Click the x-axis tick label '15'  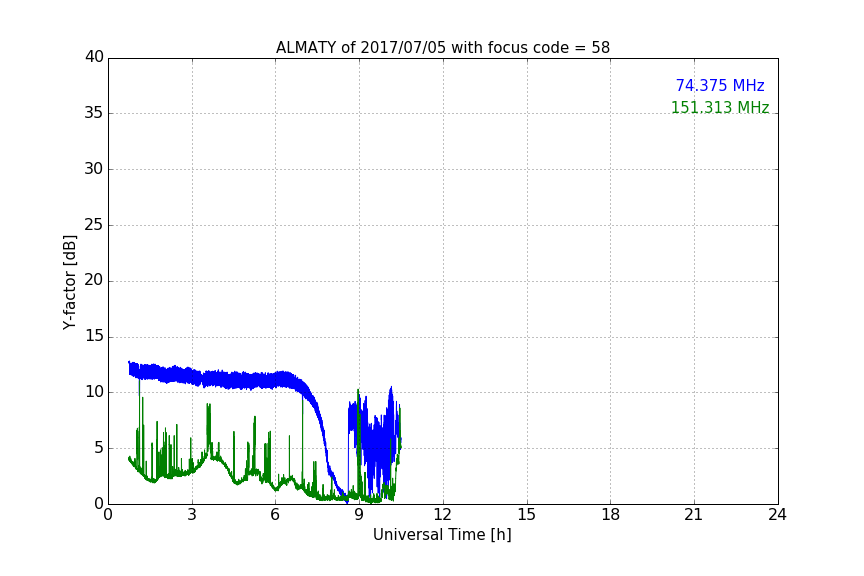pos(527,515)
